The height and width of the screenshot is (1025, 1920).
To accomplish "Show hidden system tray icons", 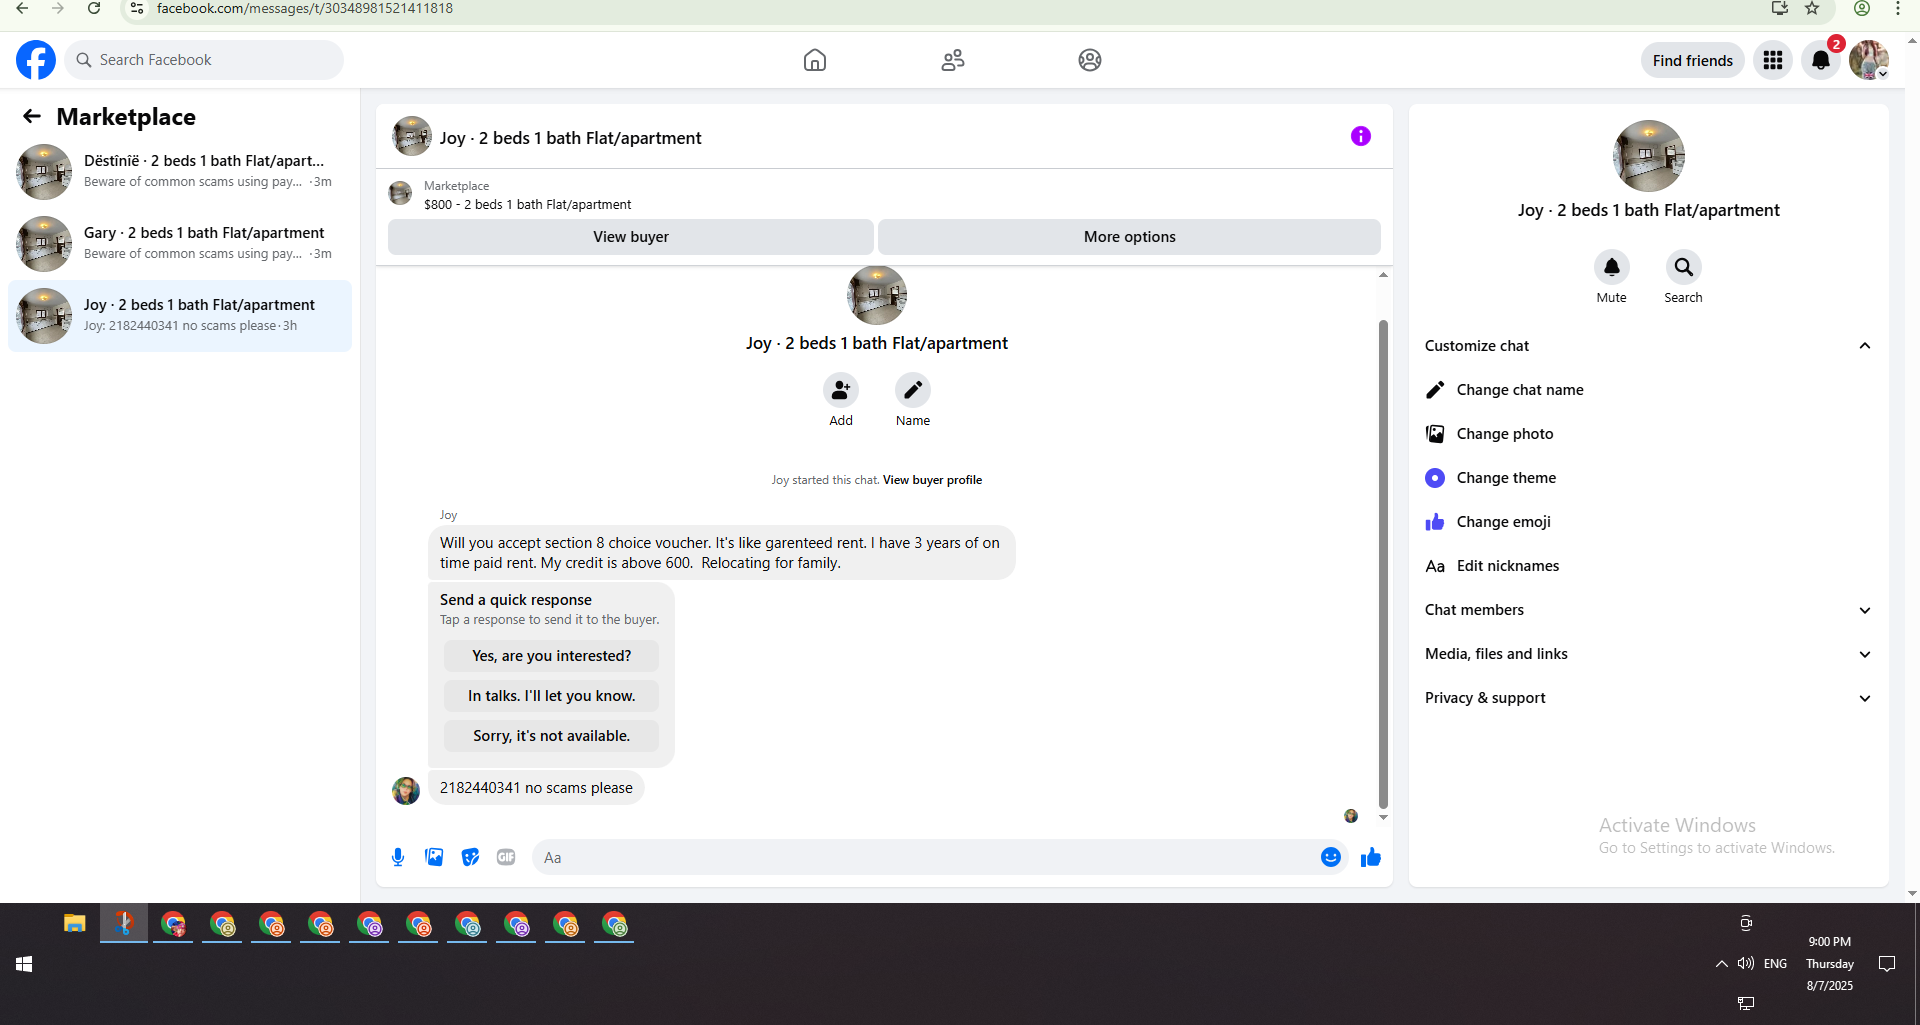I will tap(1721, 964).
